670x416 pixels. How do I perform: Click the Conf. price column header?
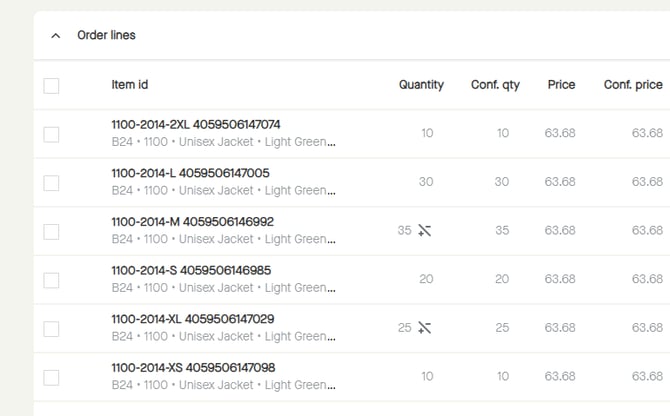[633, 85]
